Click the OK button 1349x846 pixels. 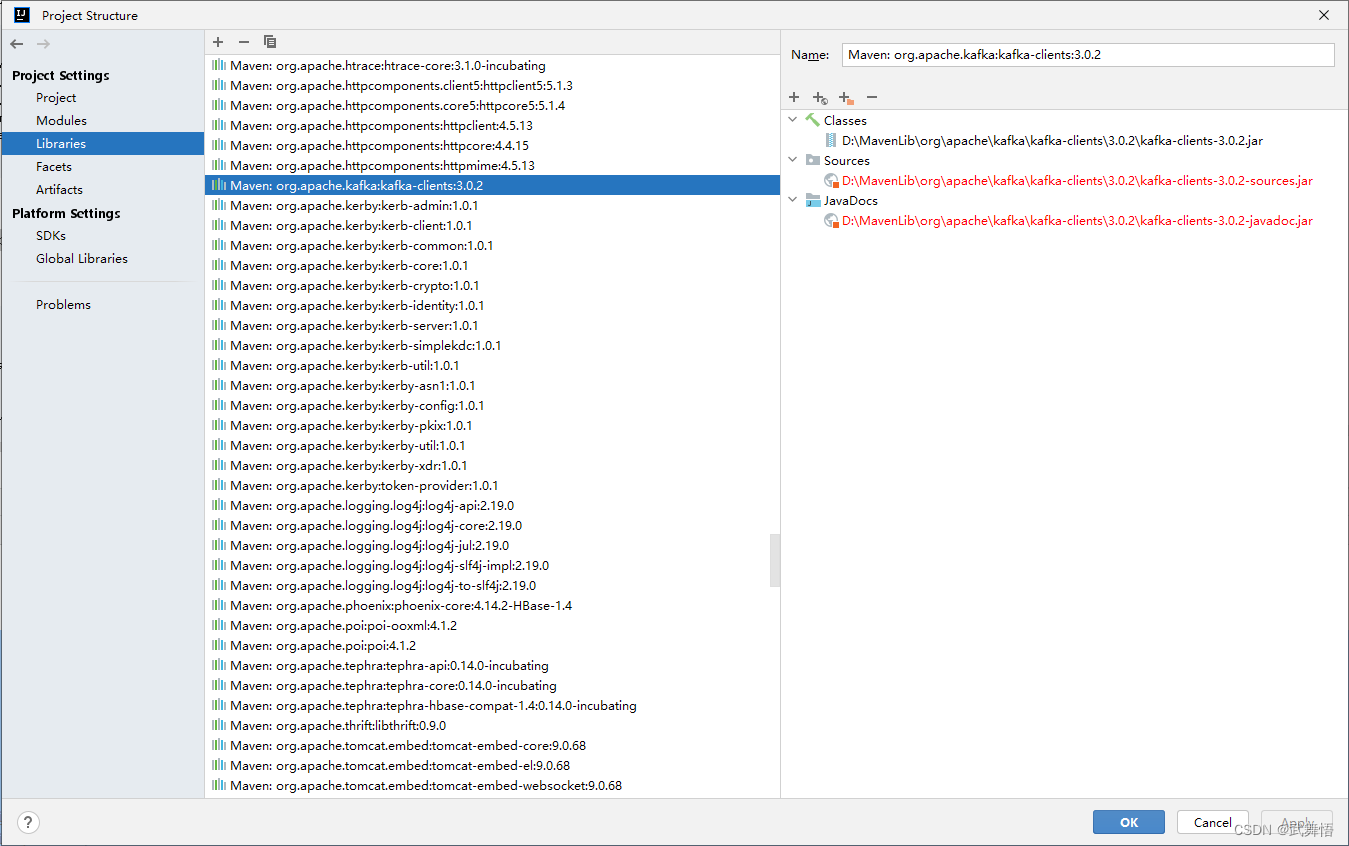1129,822
